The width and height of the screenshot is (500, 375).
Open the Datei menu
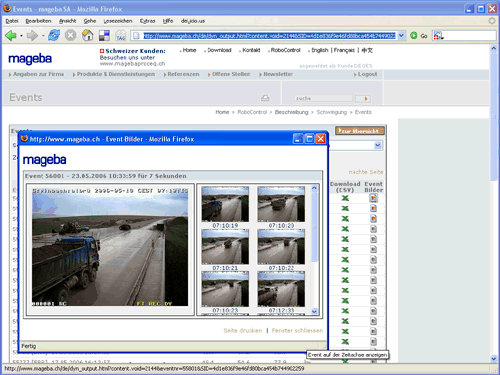(x=12, y=21)
